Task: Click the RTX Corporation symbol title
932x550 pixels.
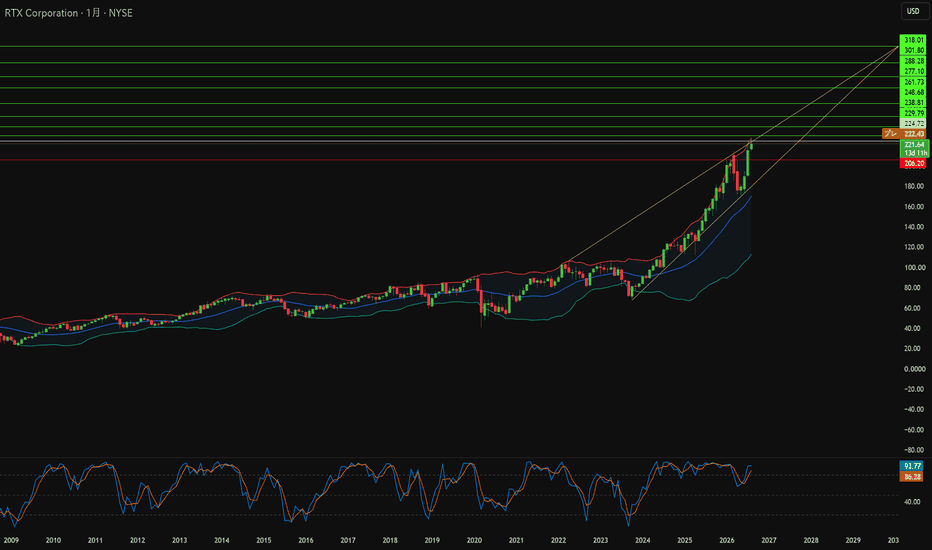Action: (41, 13)
